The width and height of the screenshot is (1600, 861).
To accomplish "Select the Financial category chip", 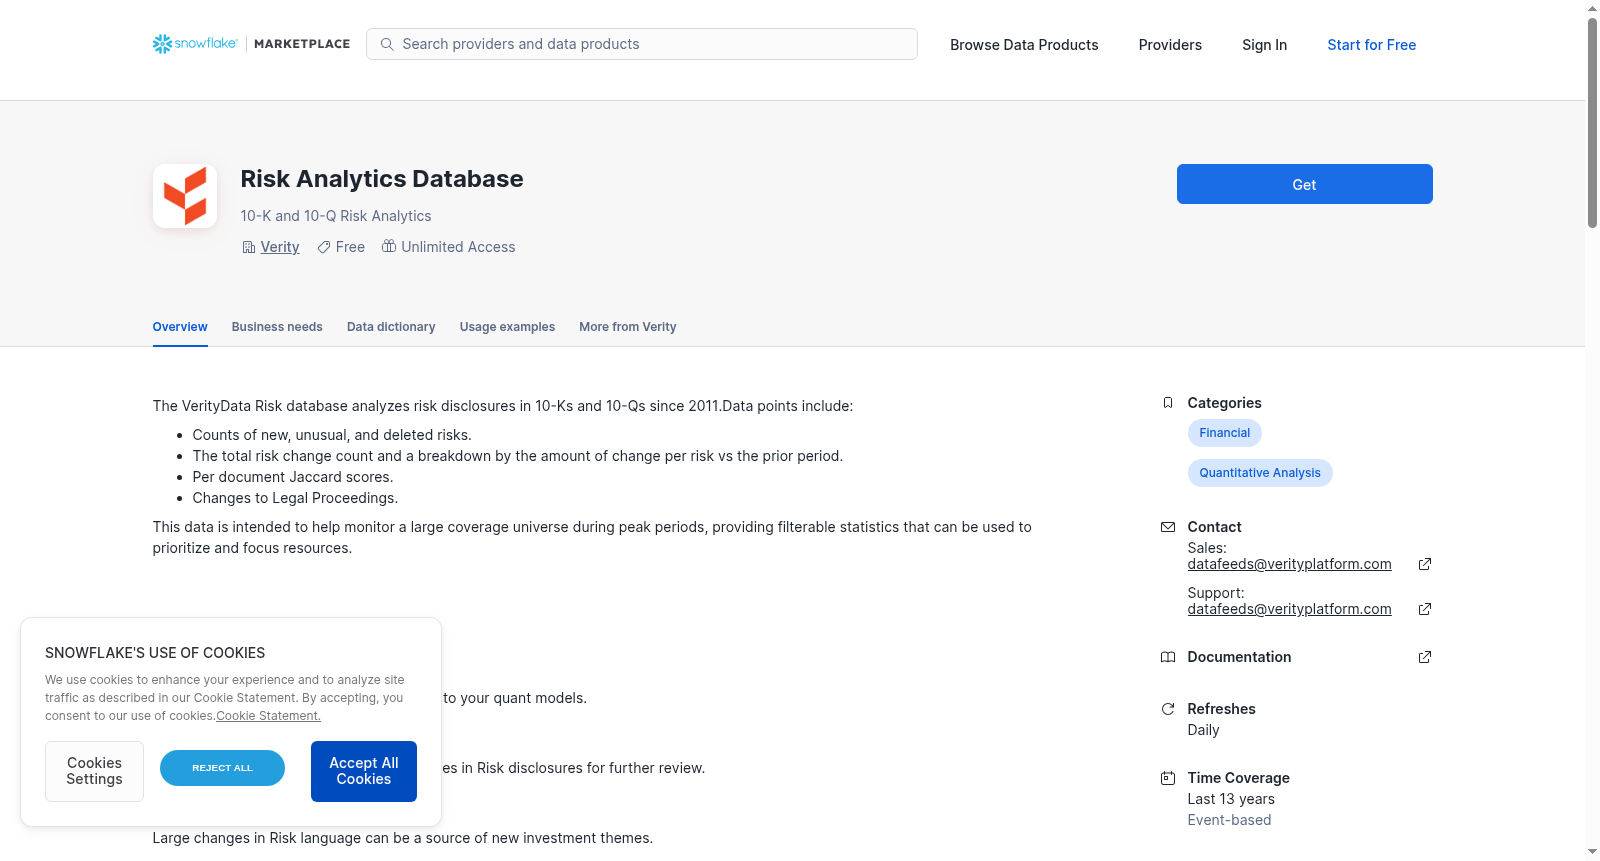I will 1225,433.
